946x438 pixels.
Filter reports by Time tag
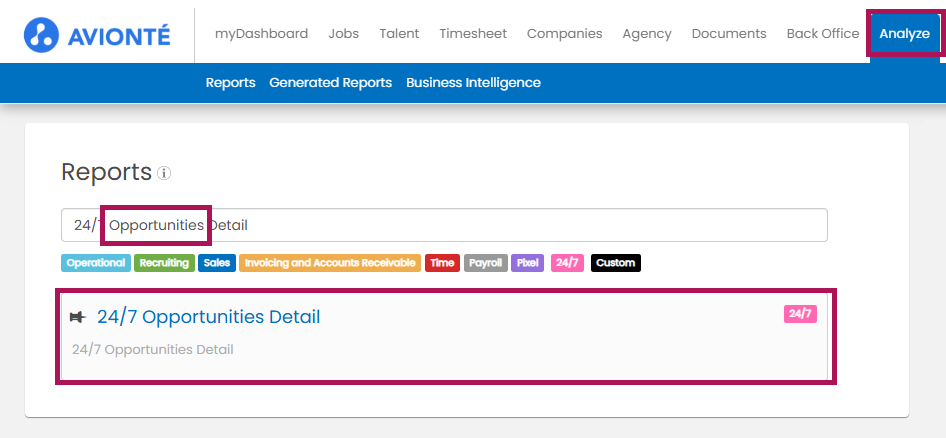pyautogui.click(x=442, y=263)
